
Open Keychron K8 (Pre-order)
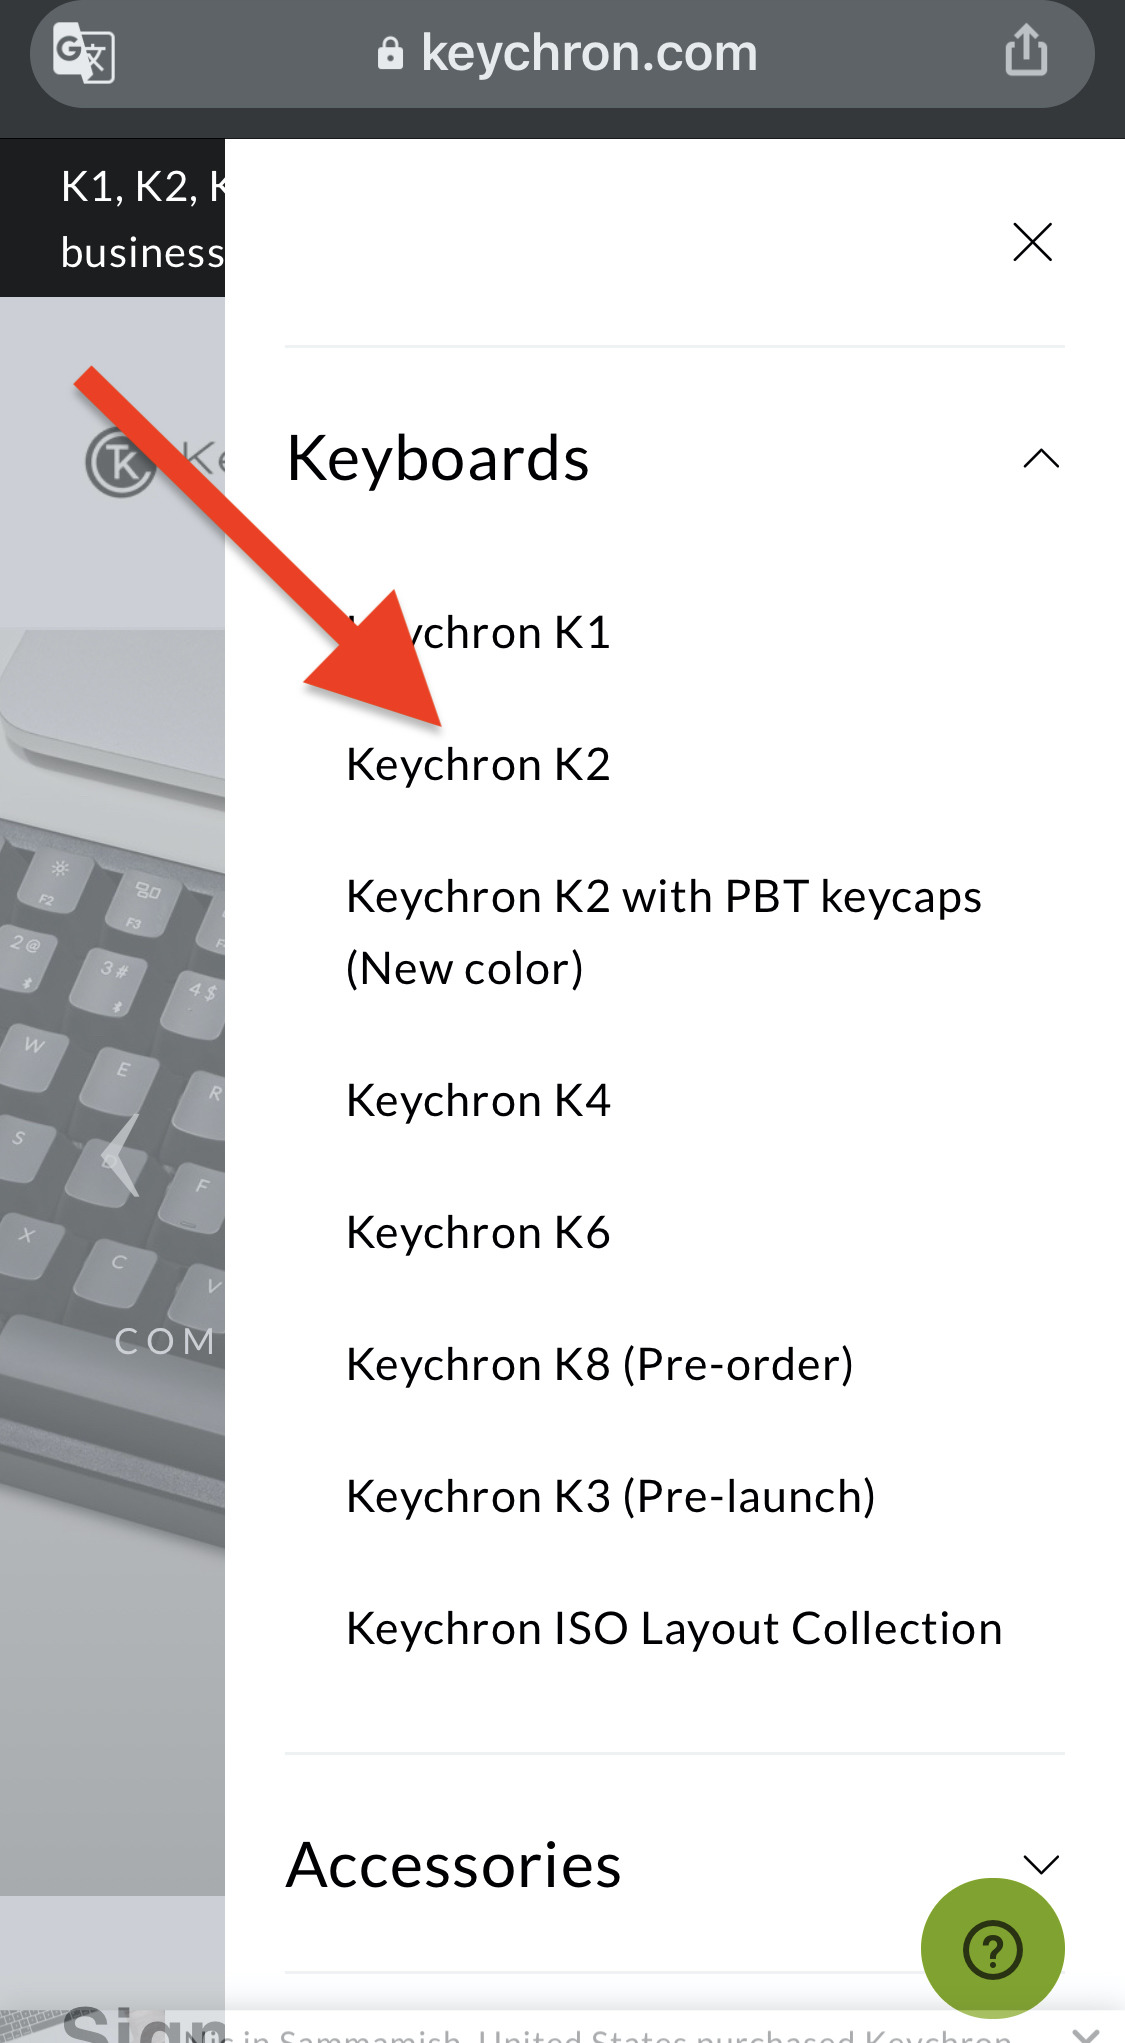pyautogui.click(x=600, y=1365)
